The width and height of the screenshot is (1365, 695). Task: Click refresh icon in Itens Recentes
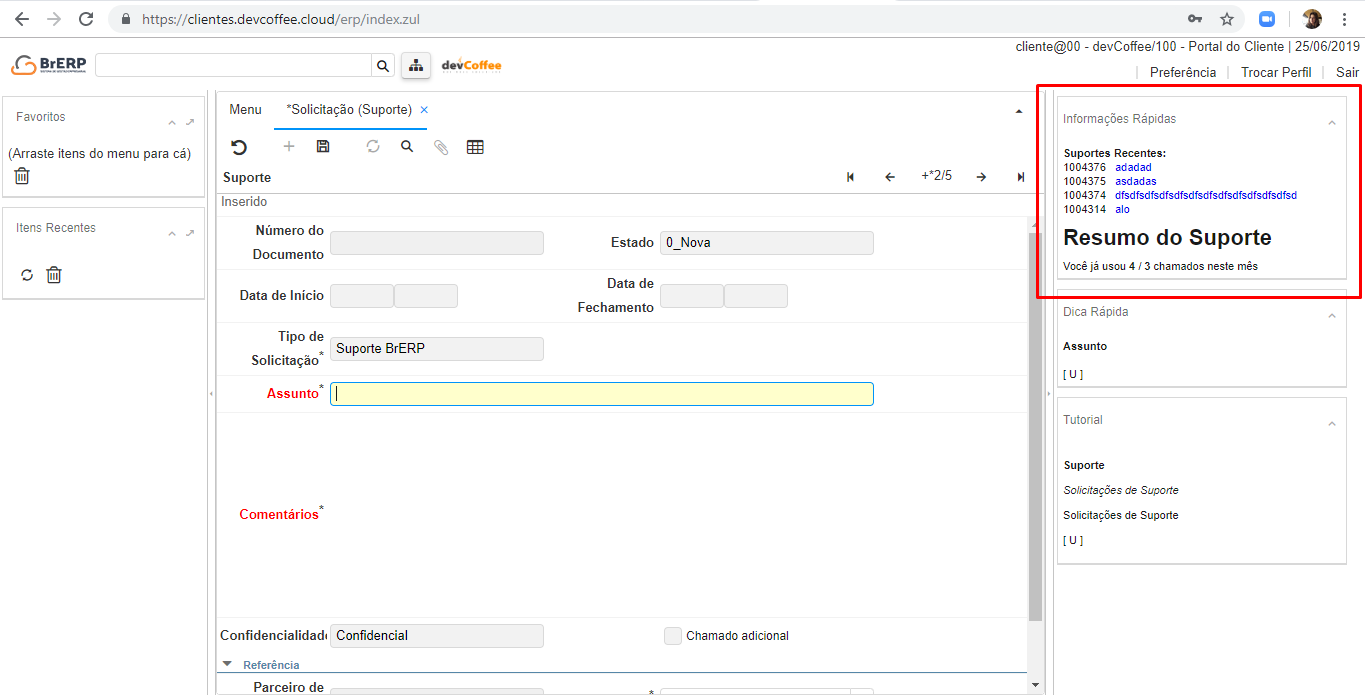27,275
